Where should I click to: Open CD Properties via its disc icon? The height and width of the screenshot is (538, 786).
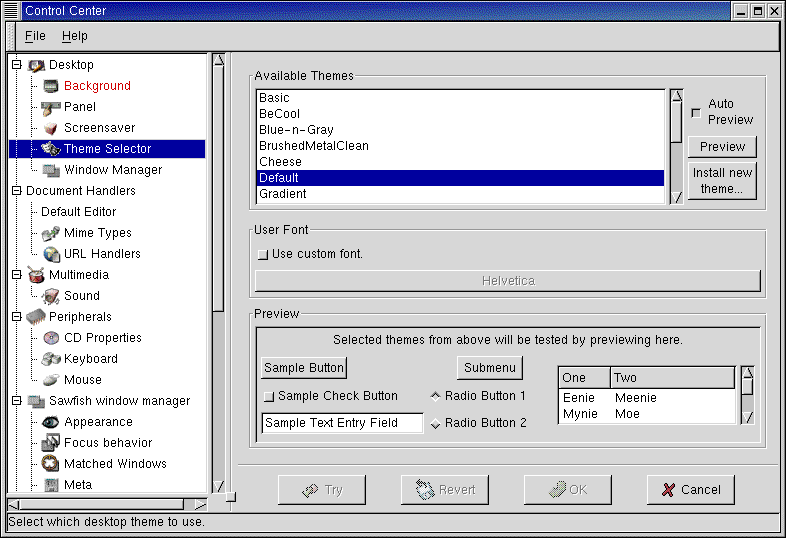tap(51, 338)
